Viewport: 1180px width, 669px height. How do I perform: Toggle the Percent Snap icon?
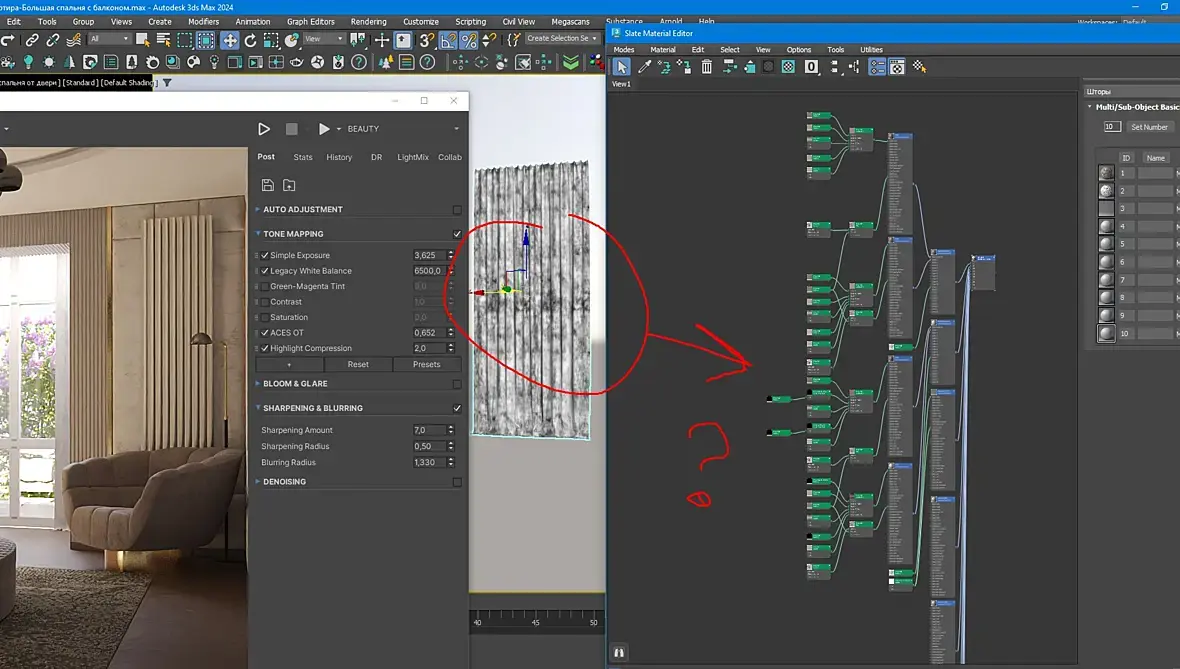(x=468, y=40)
